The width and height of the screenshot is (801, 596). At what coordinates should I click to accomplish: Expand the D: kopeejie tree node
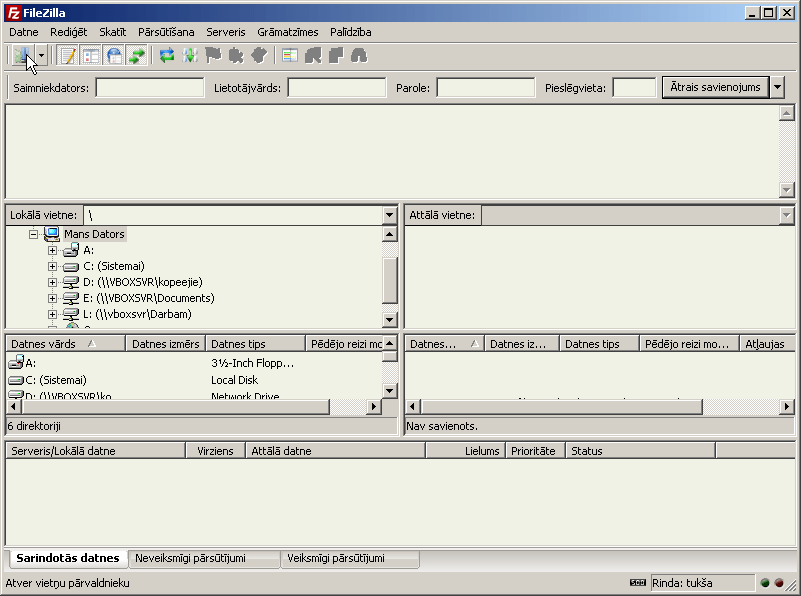click(52, 282)
